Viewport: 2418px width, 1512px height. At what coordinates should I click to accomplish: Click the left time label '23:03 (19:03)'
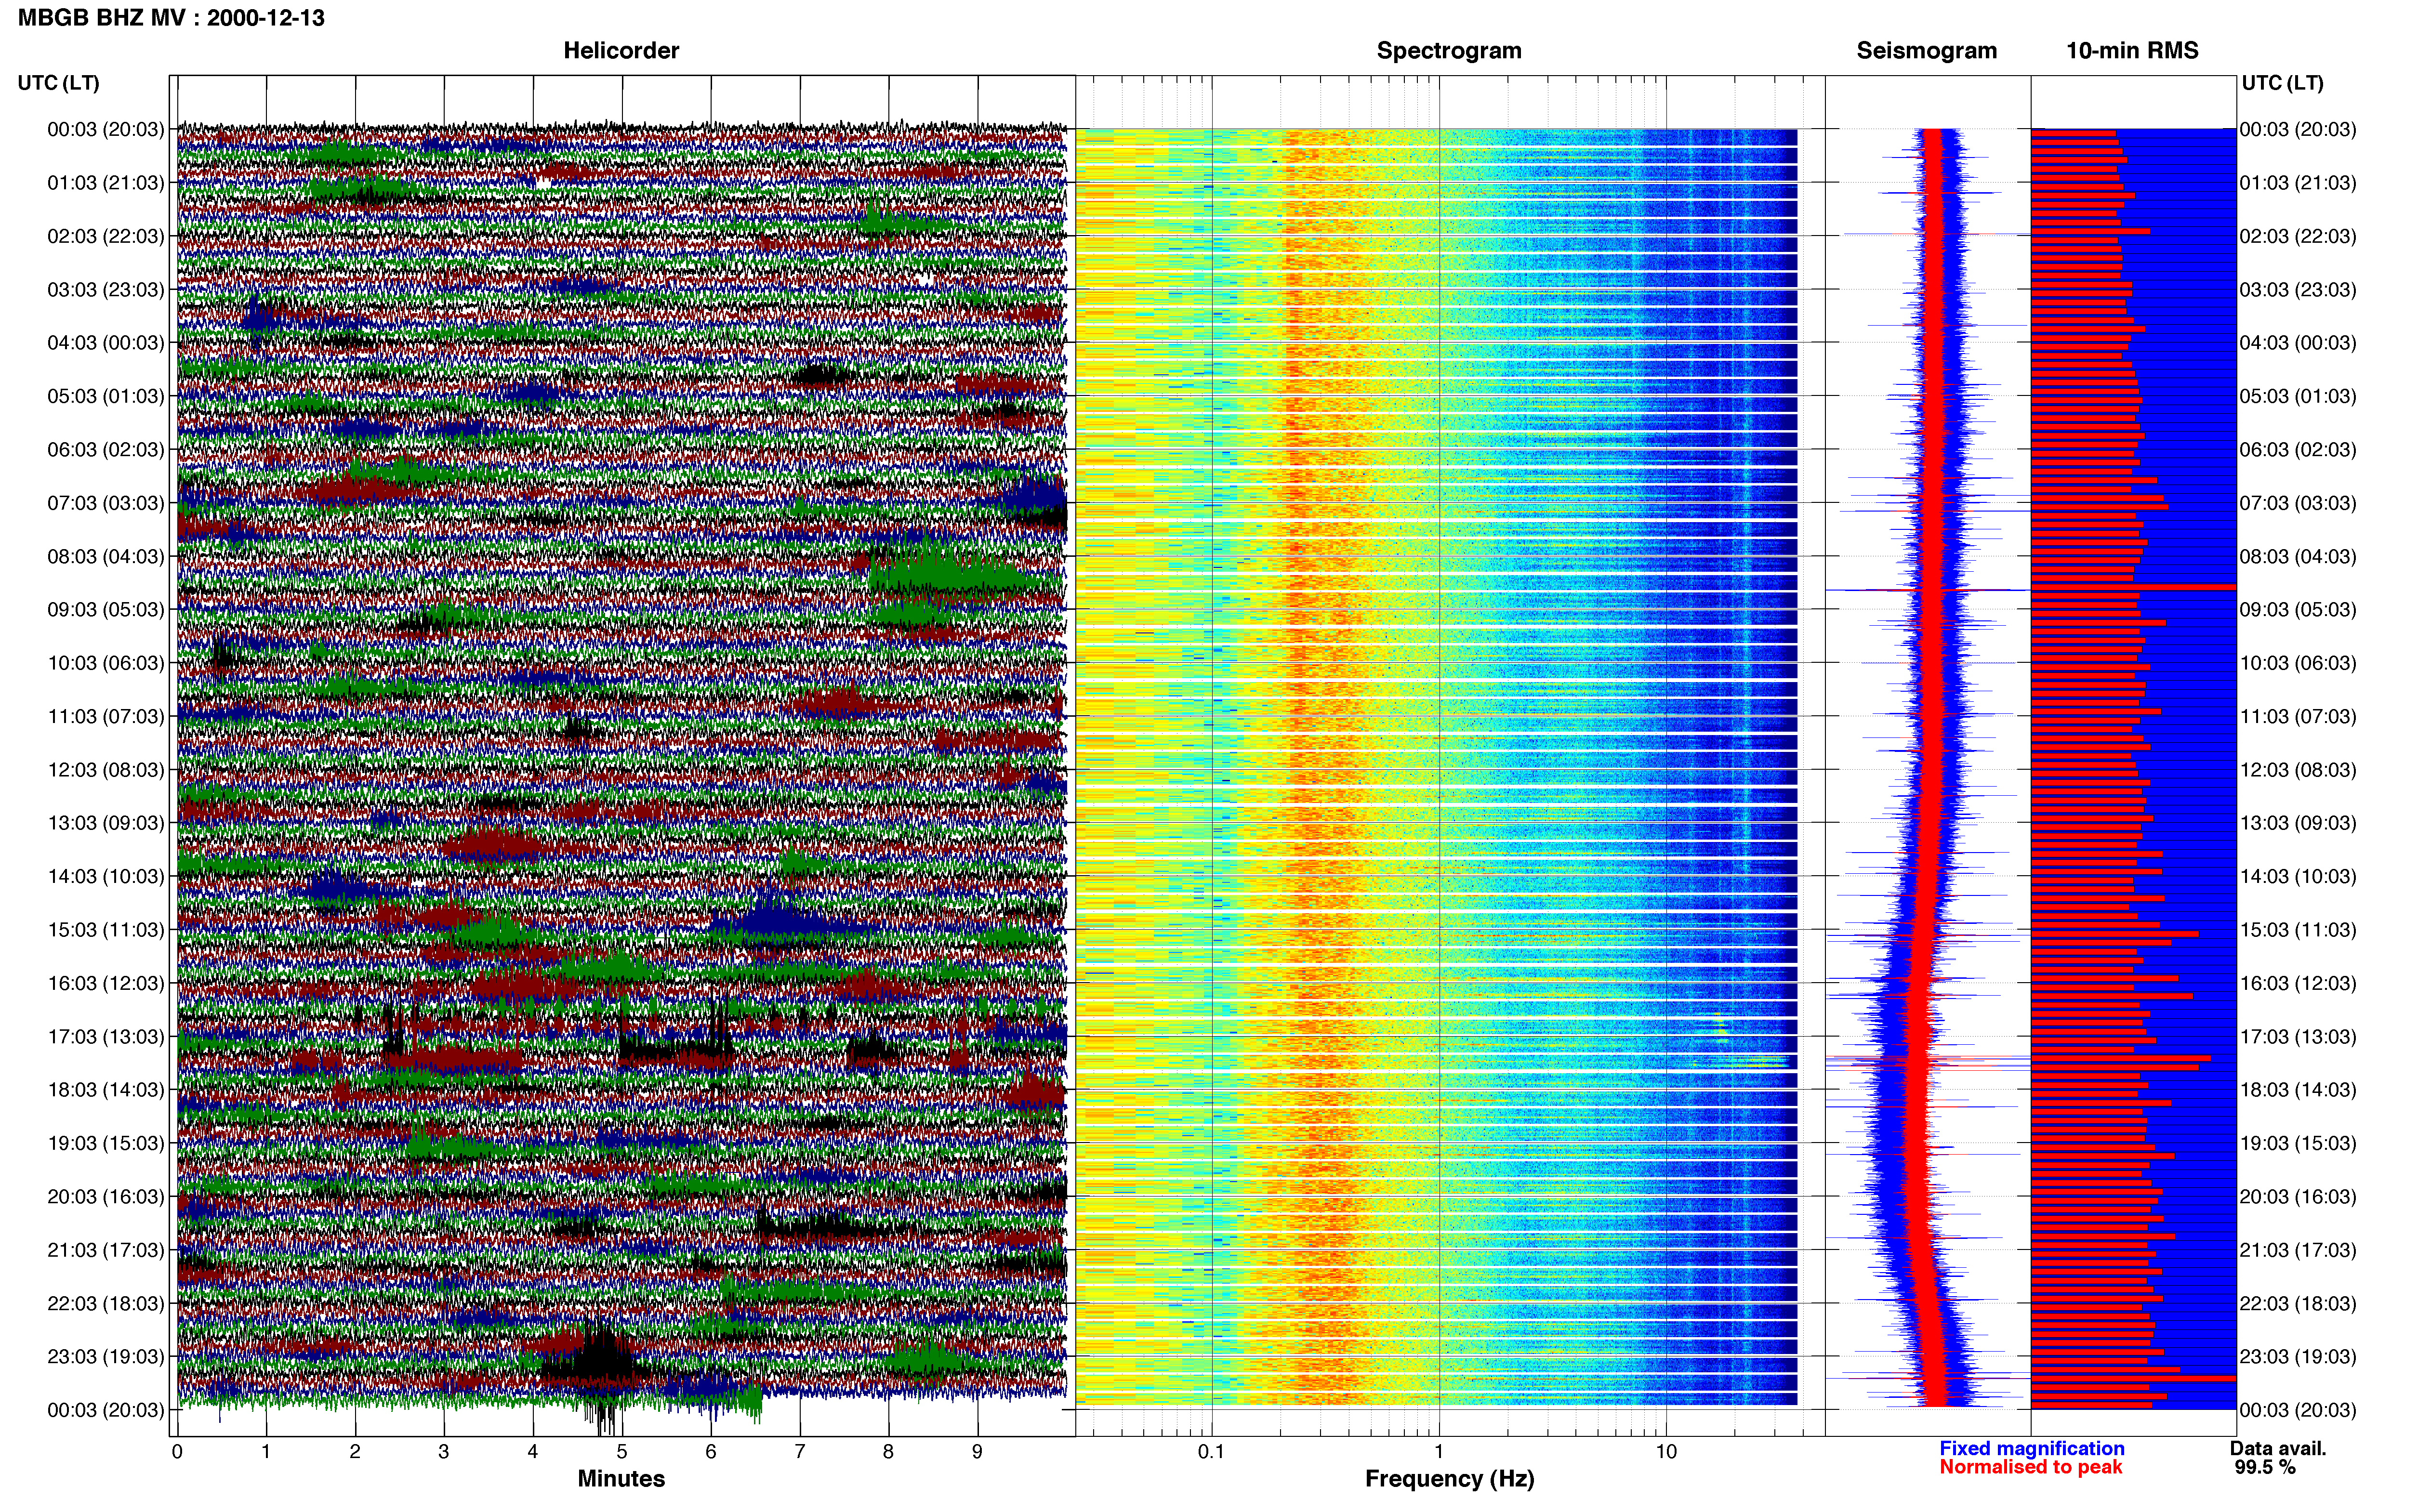[x=106, y=1357]
